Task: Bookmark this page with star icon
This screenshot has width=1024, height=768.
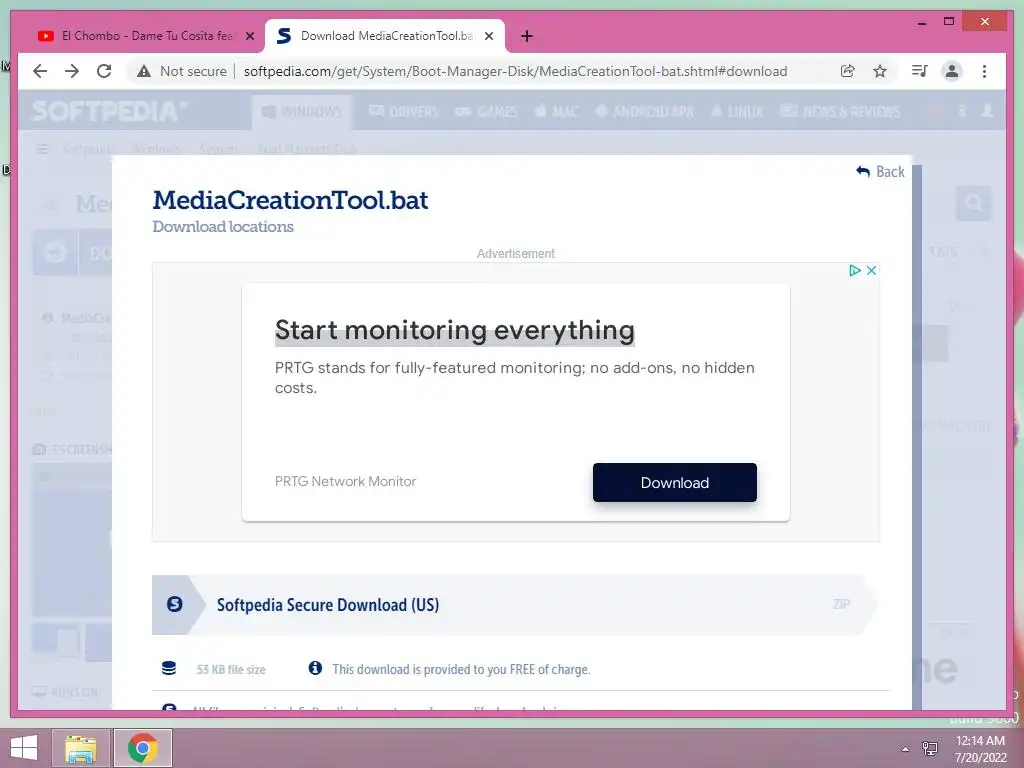Action: [880, 71]
